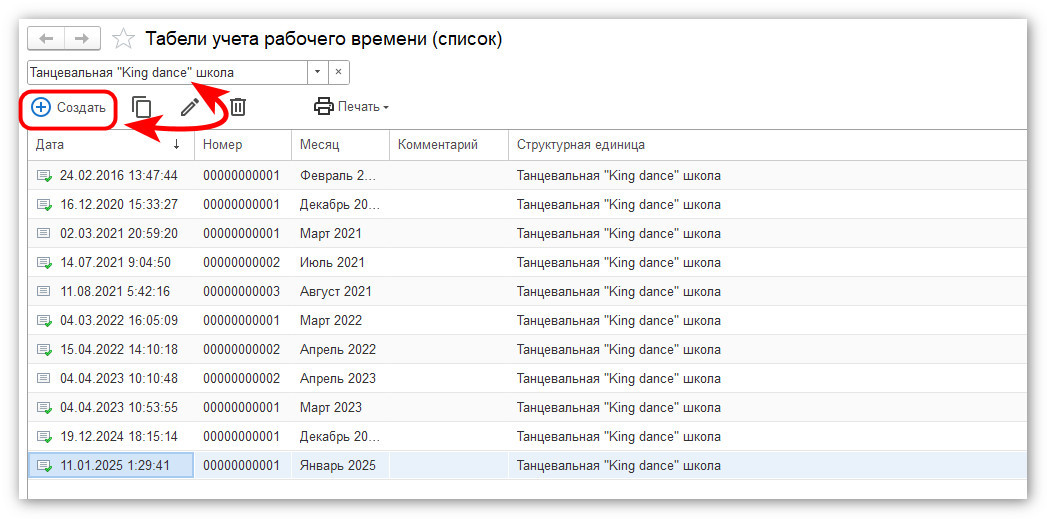Select date 16.12.2020 15:33:27
The image size is (1047, 519).
(x=119, y=204)
